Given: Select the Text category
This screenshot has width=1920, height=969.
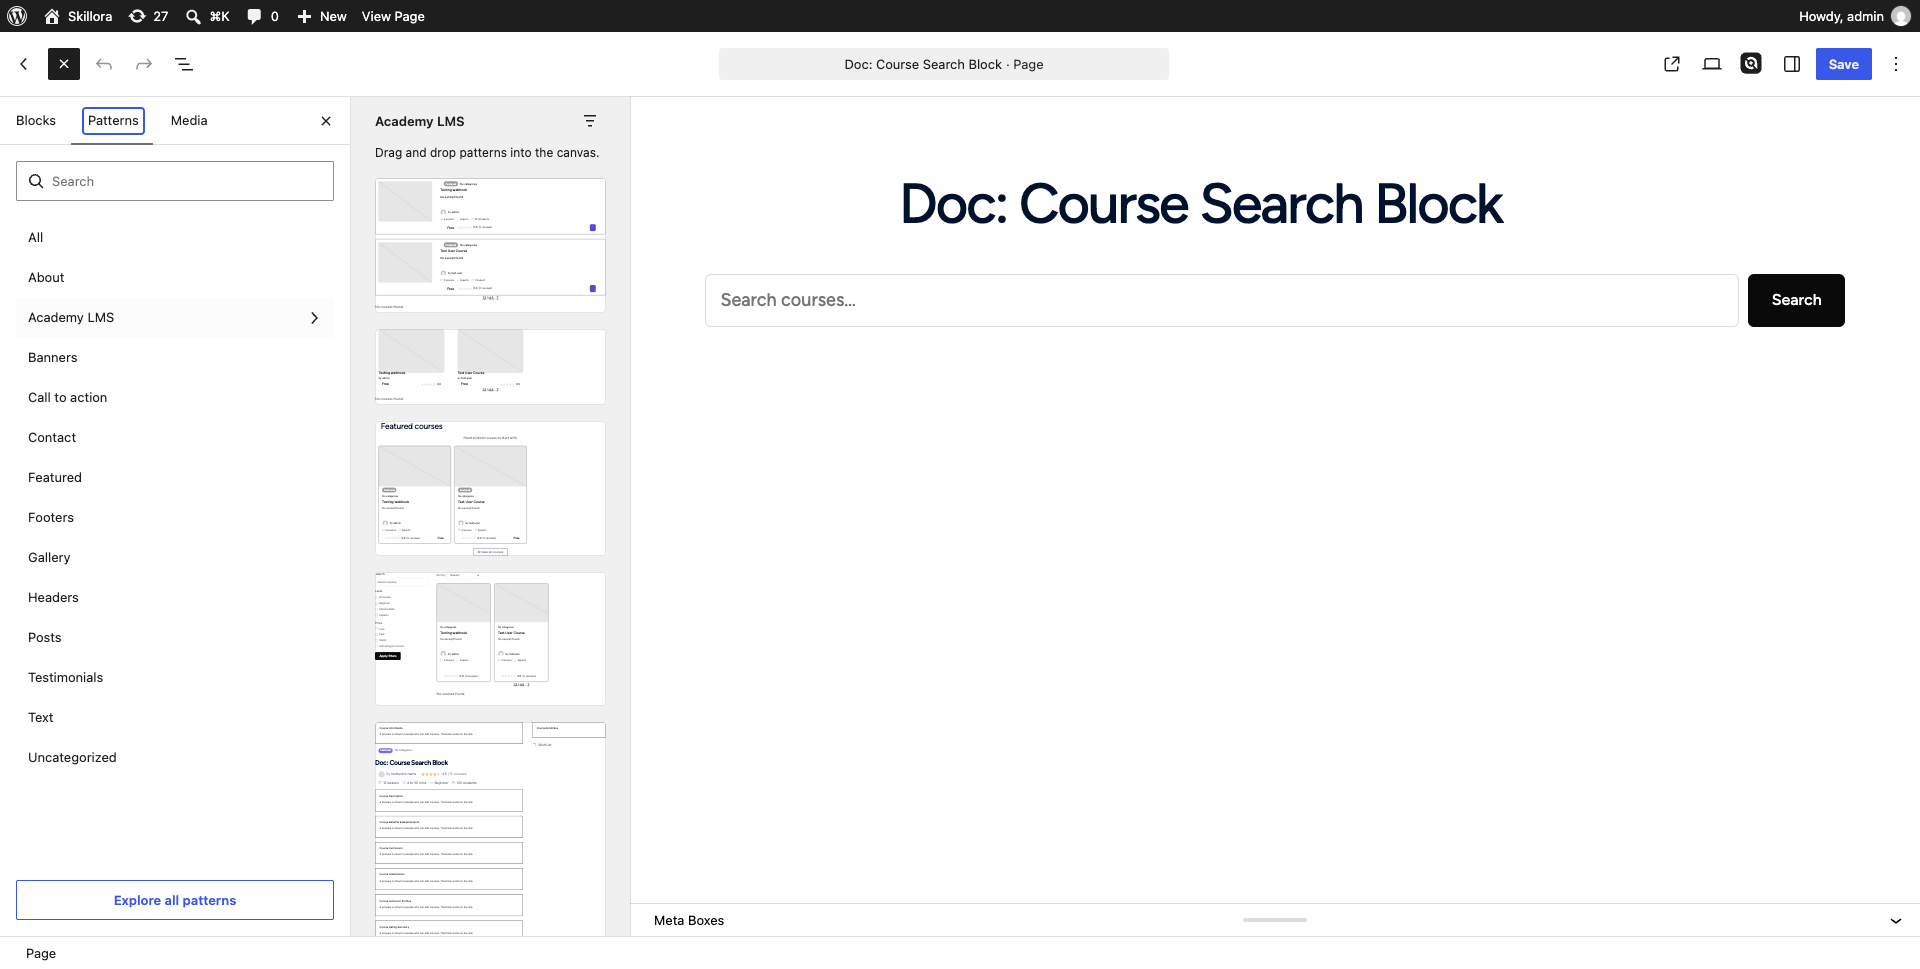Looking at the screenshot, I should coord(175,717).
